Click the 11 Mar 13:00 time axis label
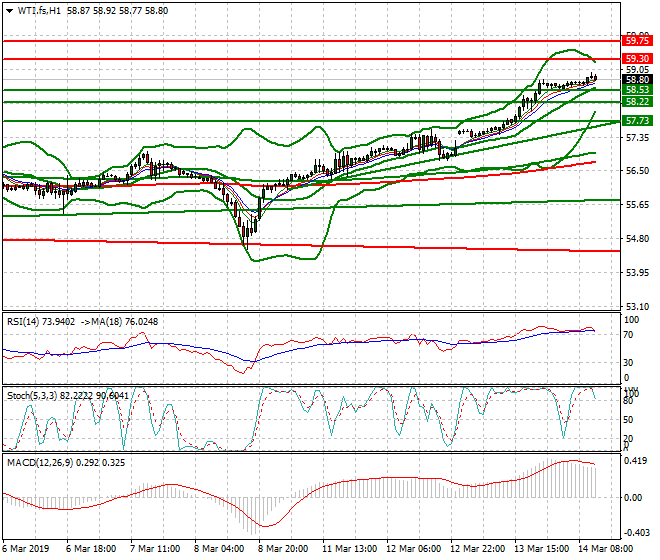 [x=349, y=549]
